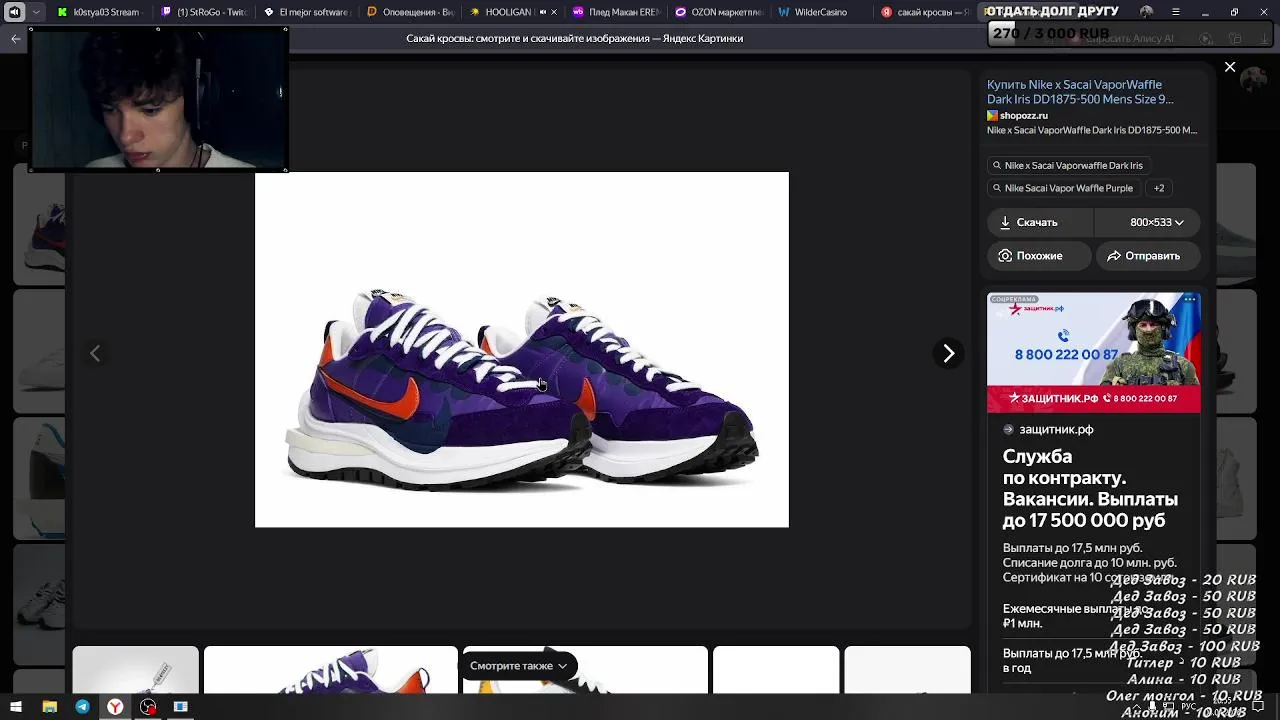Image resolution: width=1280 pixels, height=720 pixels.
Task: Open Yandex Browser from the taskbar
Action: click(x=115, y=707)
